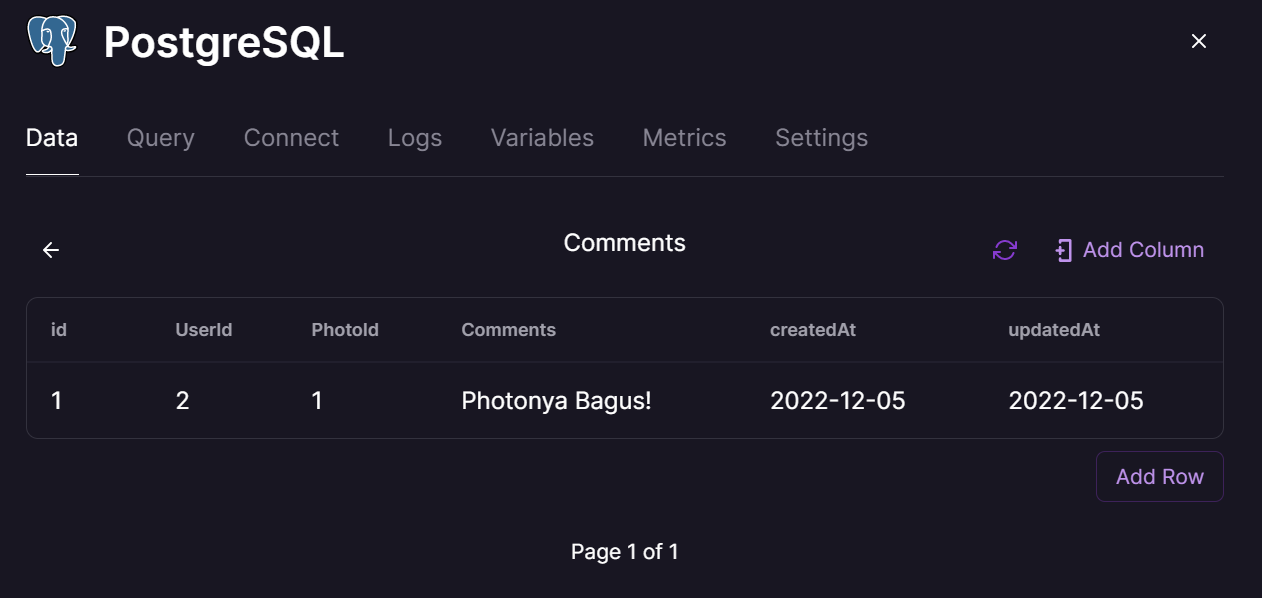
Task: Click the createdAt column header
Action: 812,329
